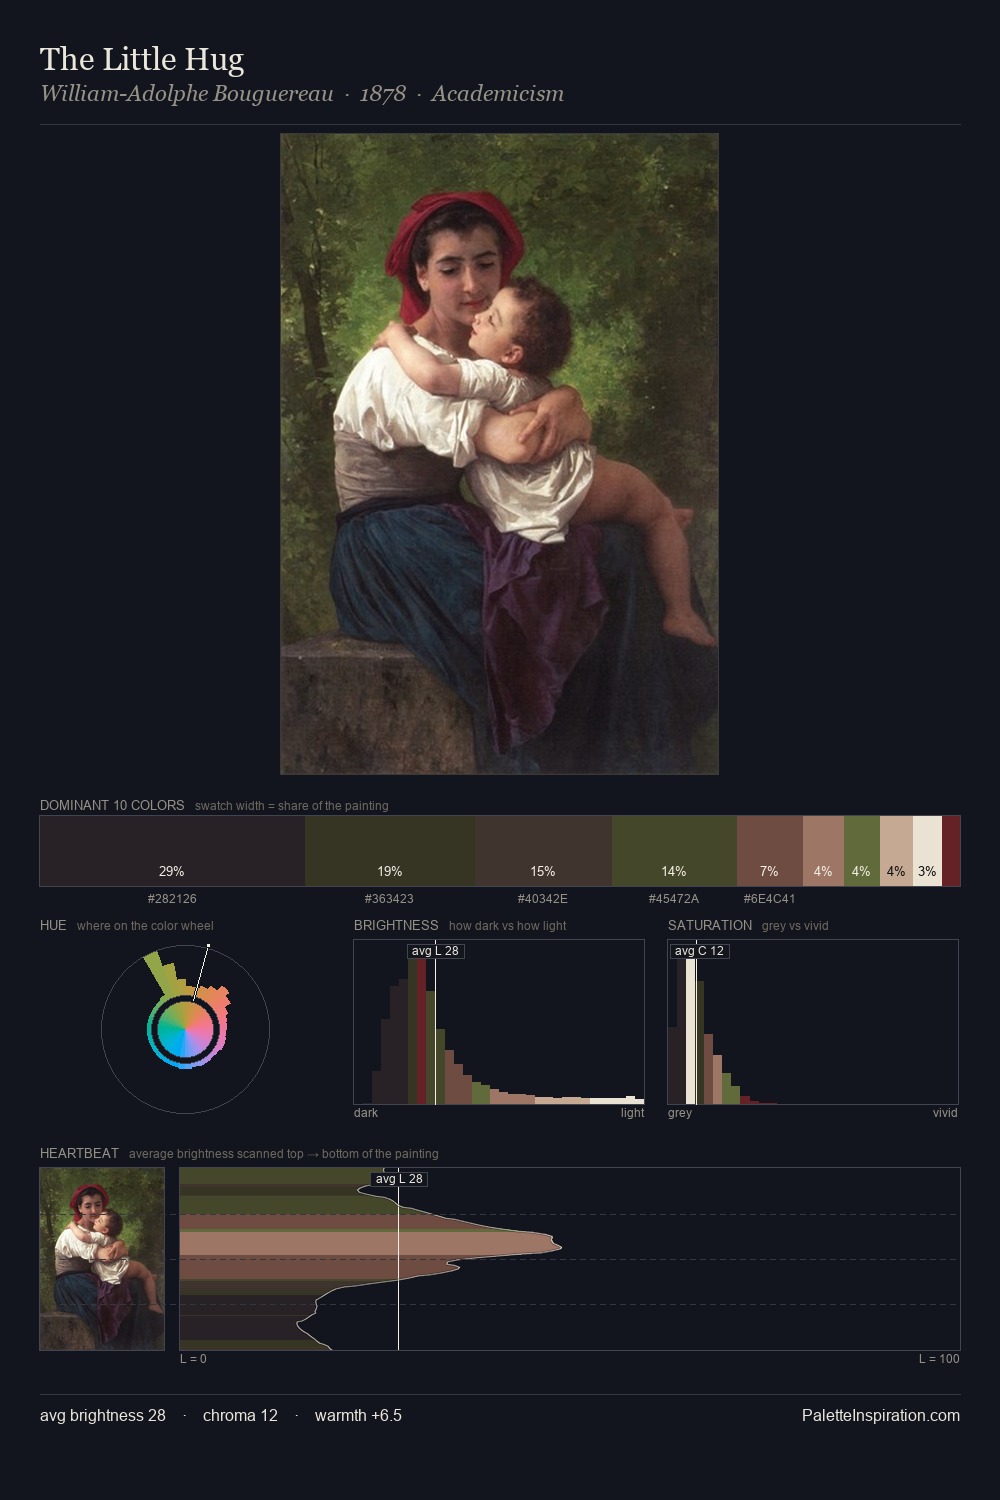The height and width of the screenshot is (1500, 1000).
Task: Click the beige 4% swatch
Action: coord(896,851)
